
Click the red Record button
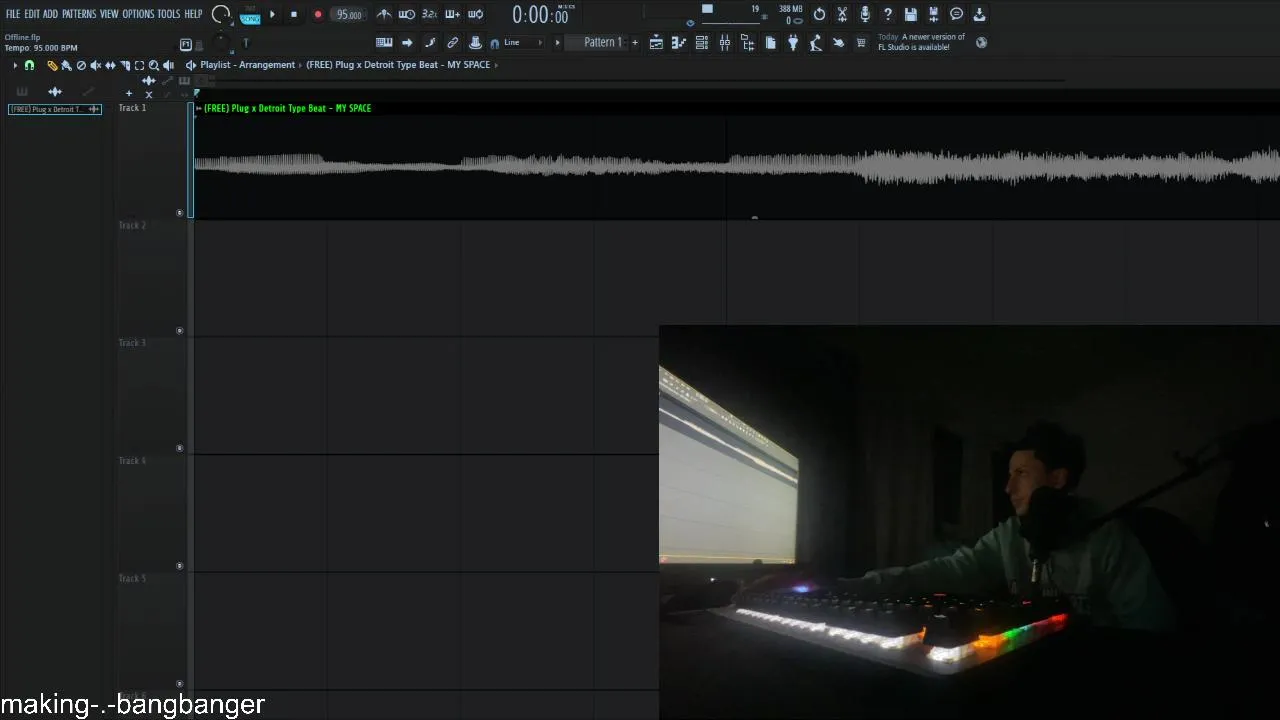[318, 14]
